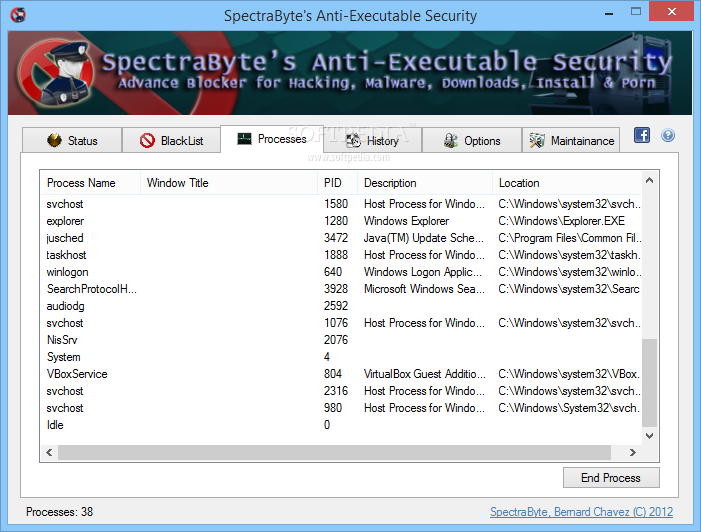Sort by Location column header
Viewport: 701px width, 532px height.
point(567,183)
